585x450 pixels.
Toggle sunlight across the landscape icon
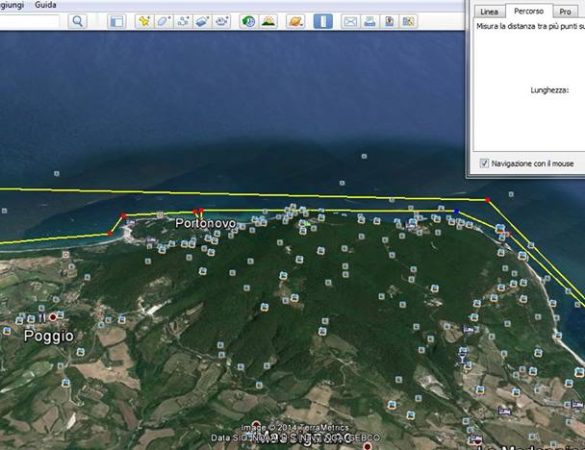pyautogui.click(x=268, y=21)
